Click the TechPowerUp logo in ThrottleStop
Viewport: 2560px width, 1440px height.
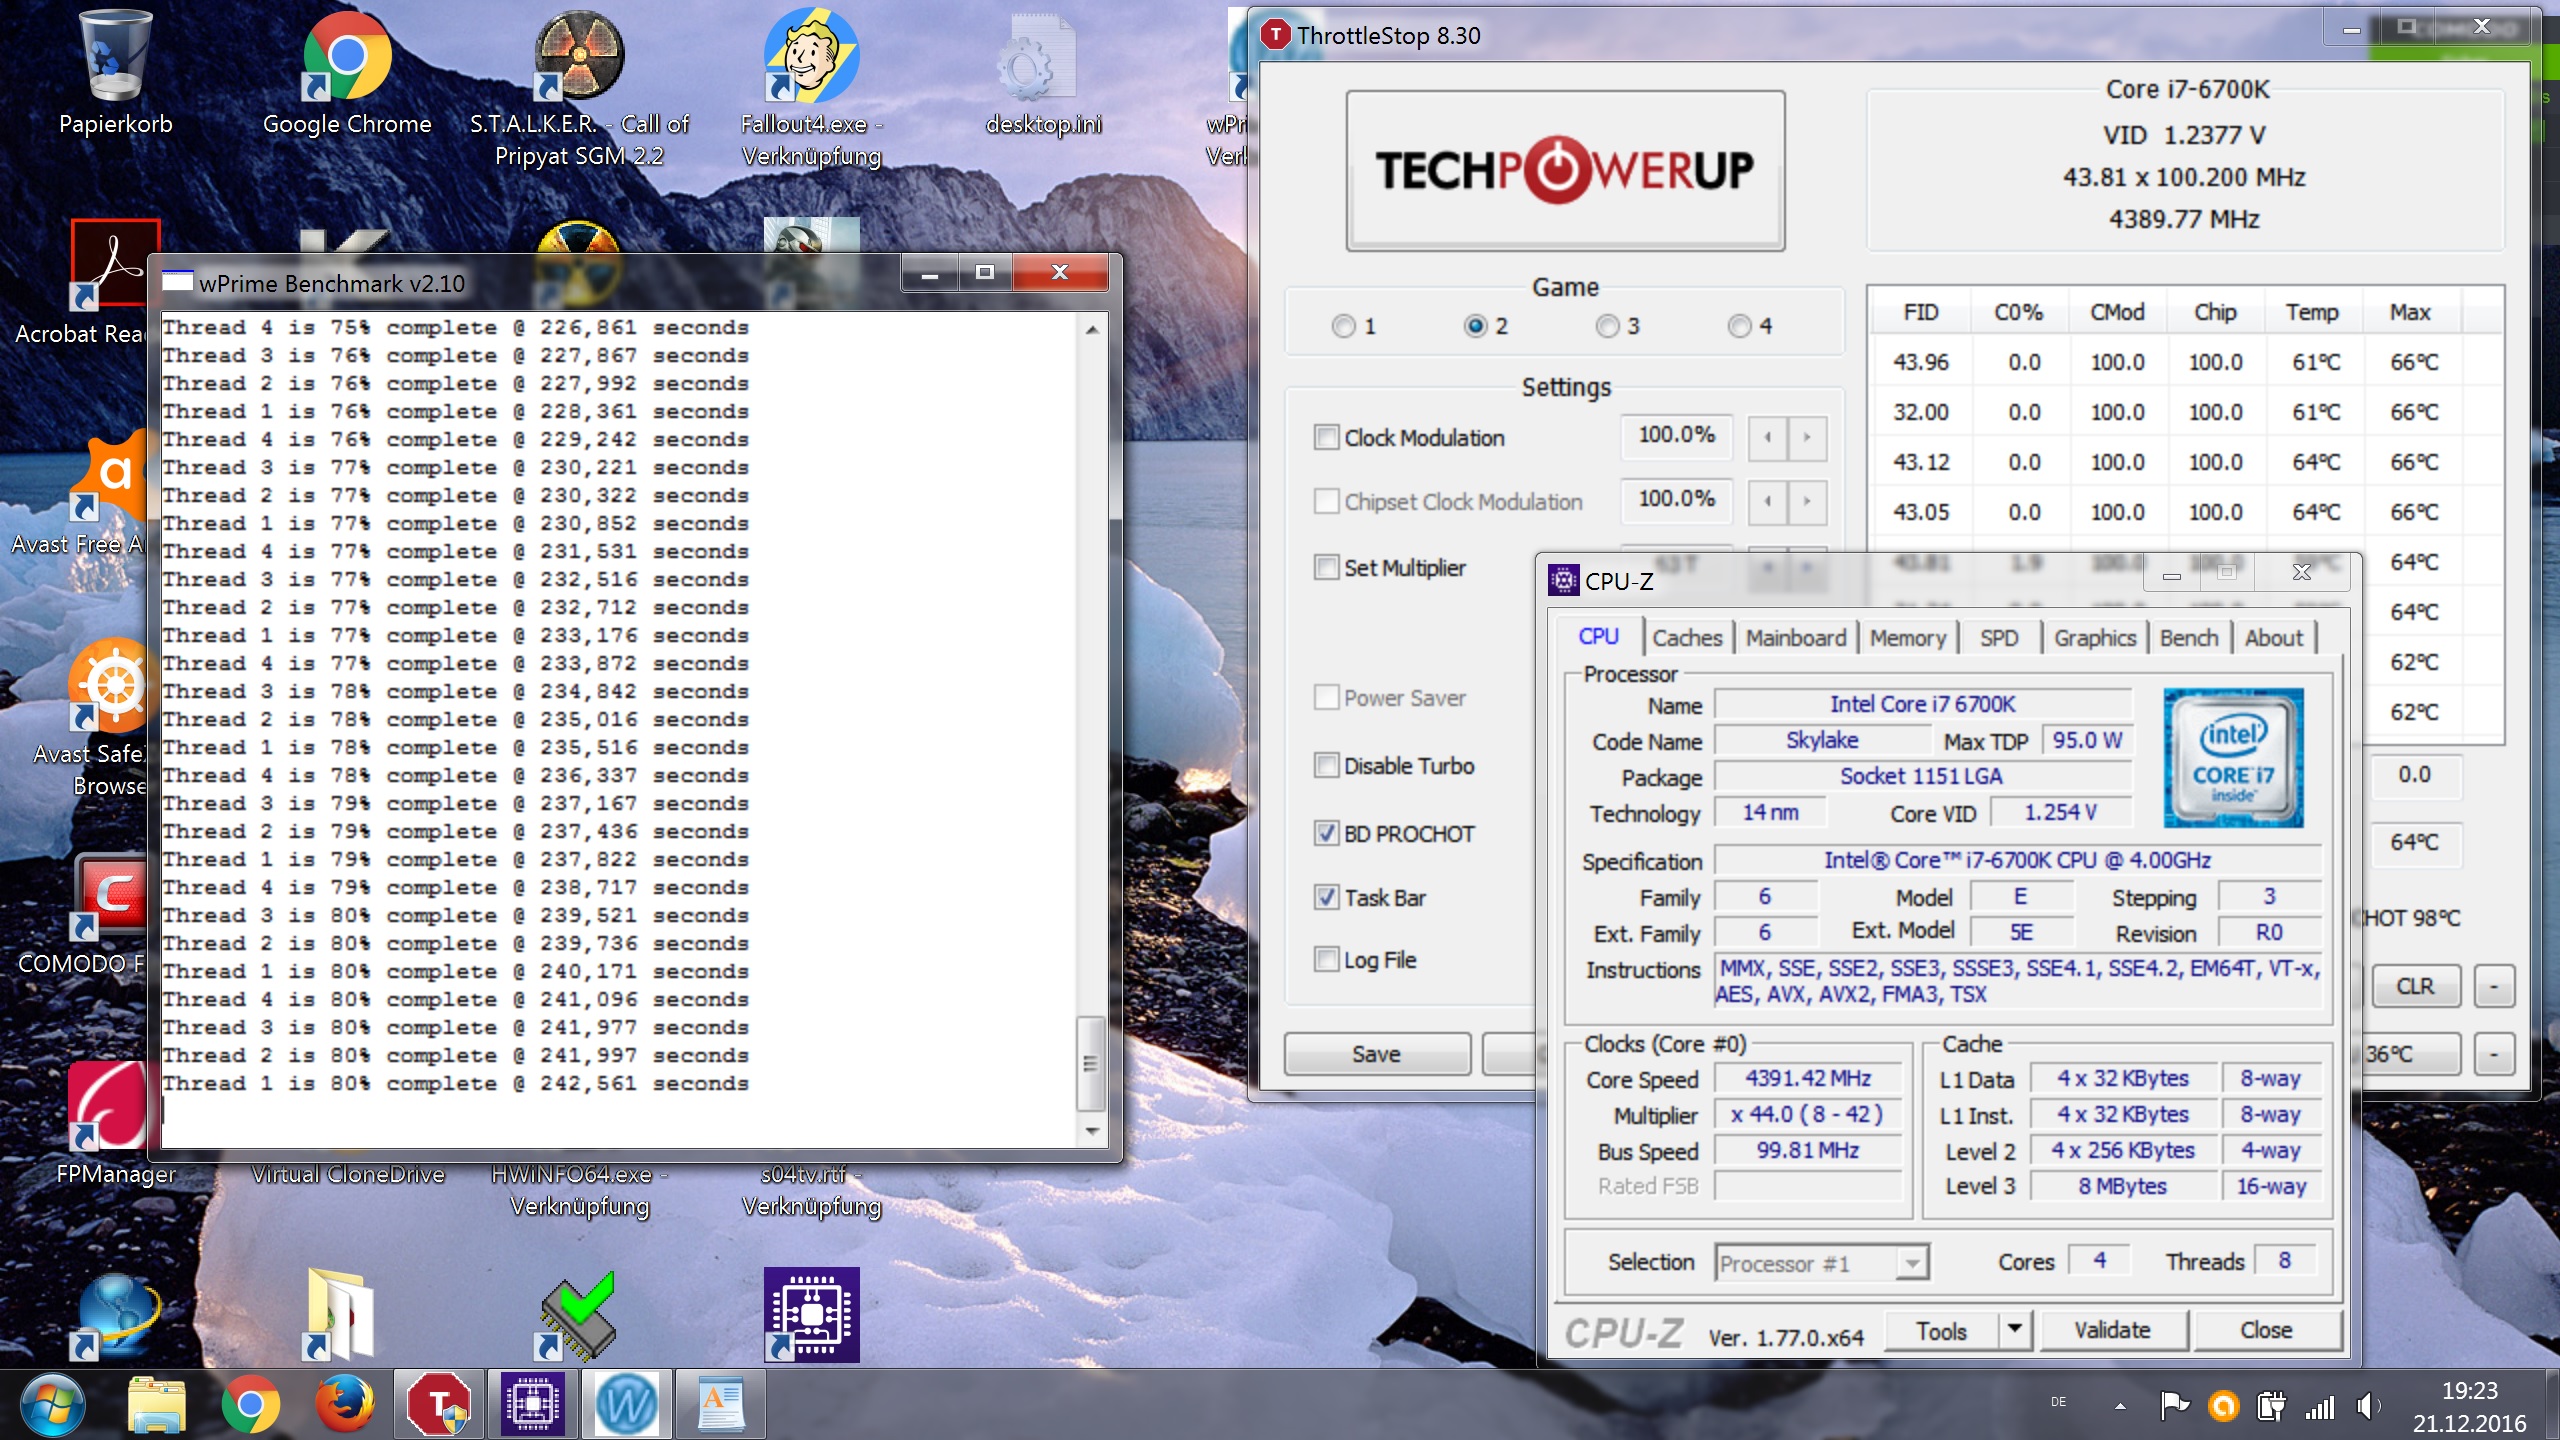pyautogui.click(x=1565, y=170)
